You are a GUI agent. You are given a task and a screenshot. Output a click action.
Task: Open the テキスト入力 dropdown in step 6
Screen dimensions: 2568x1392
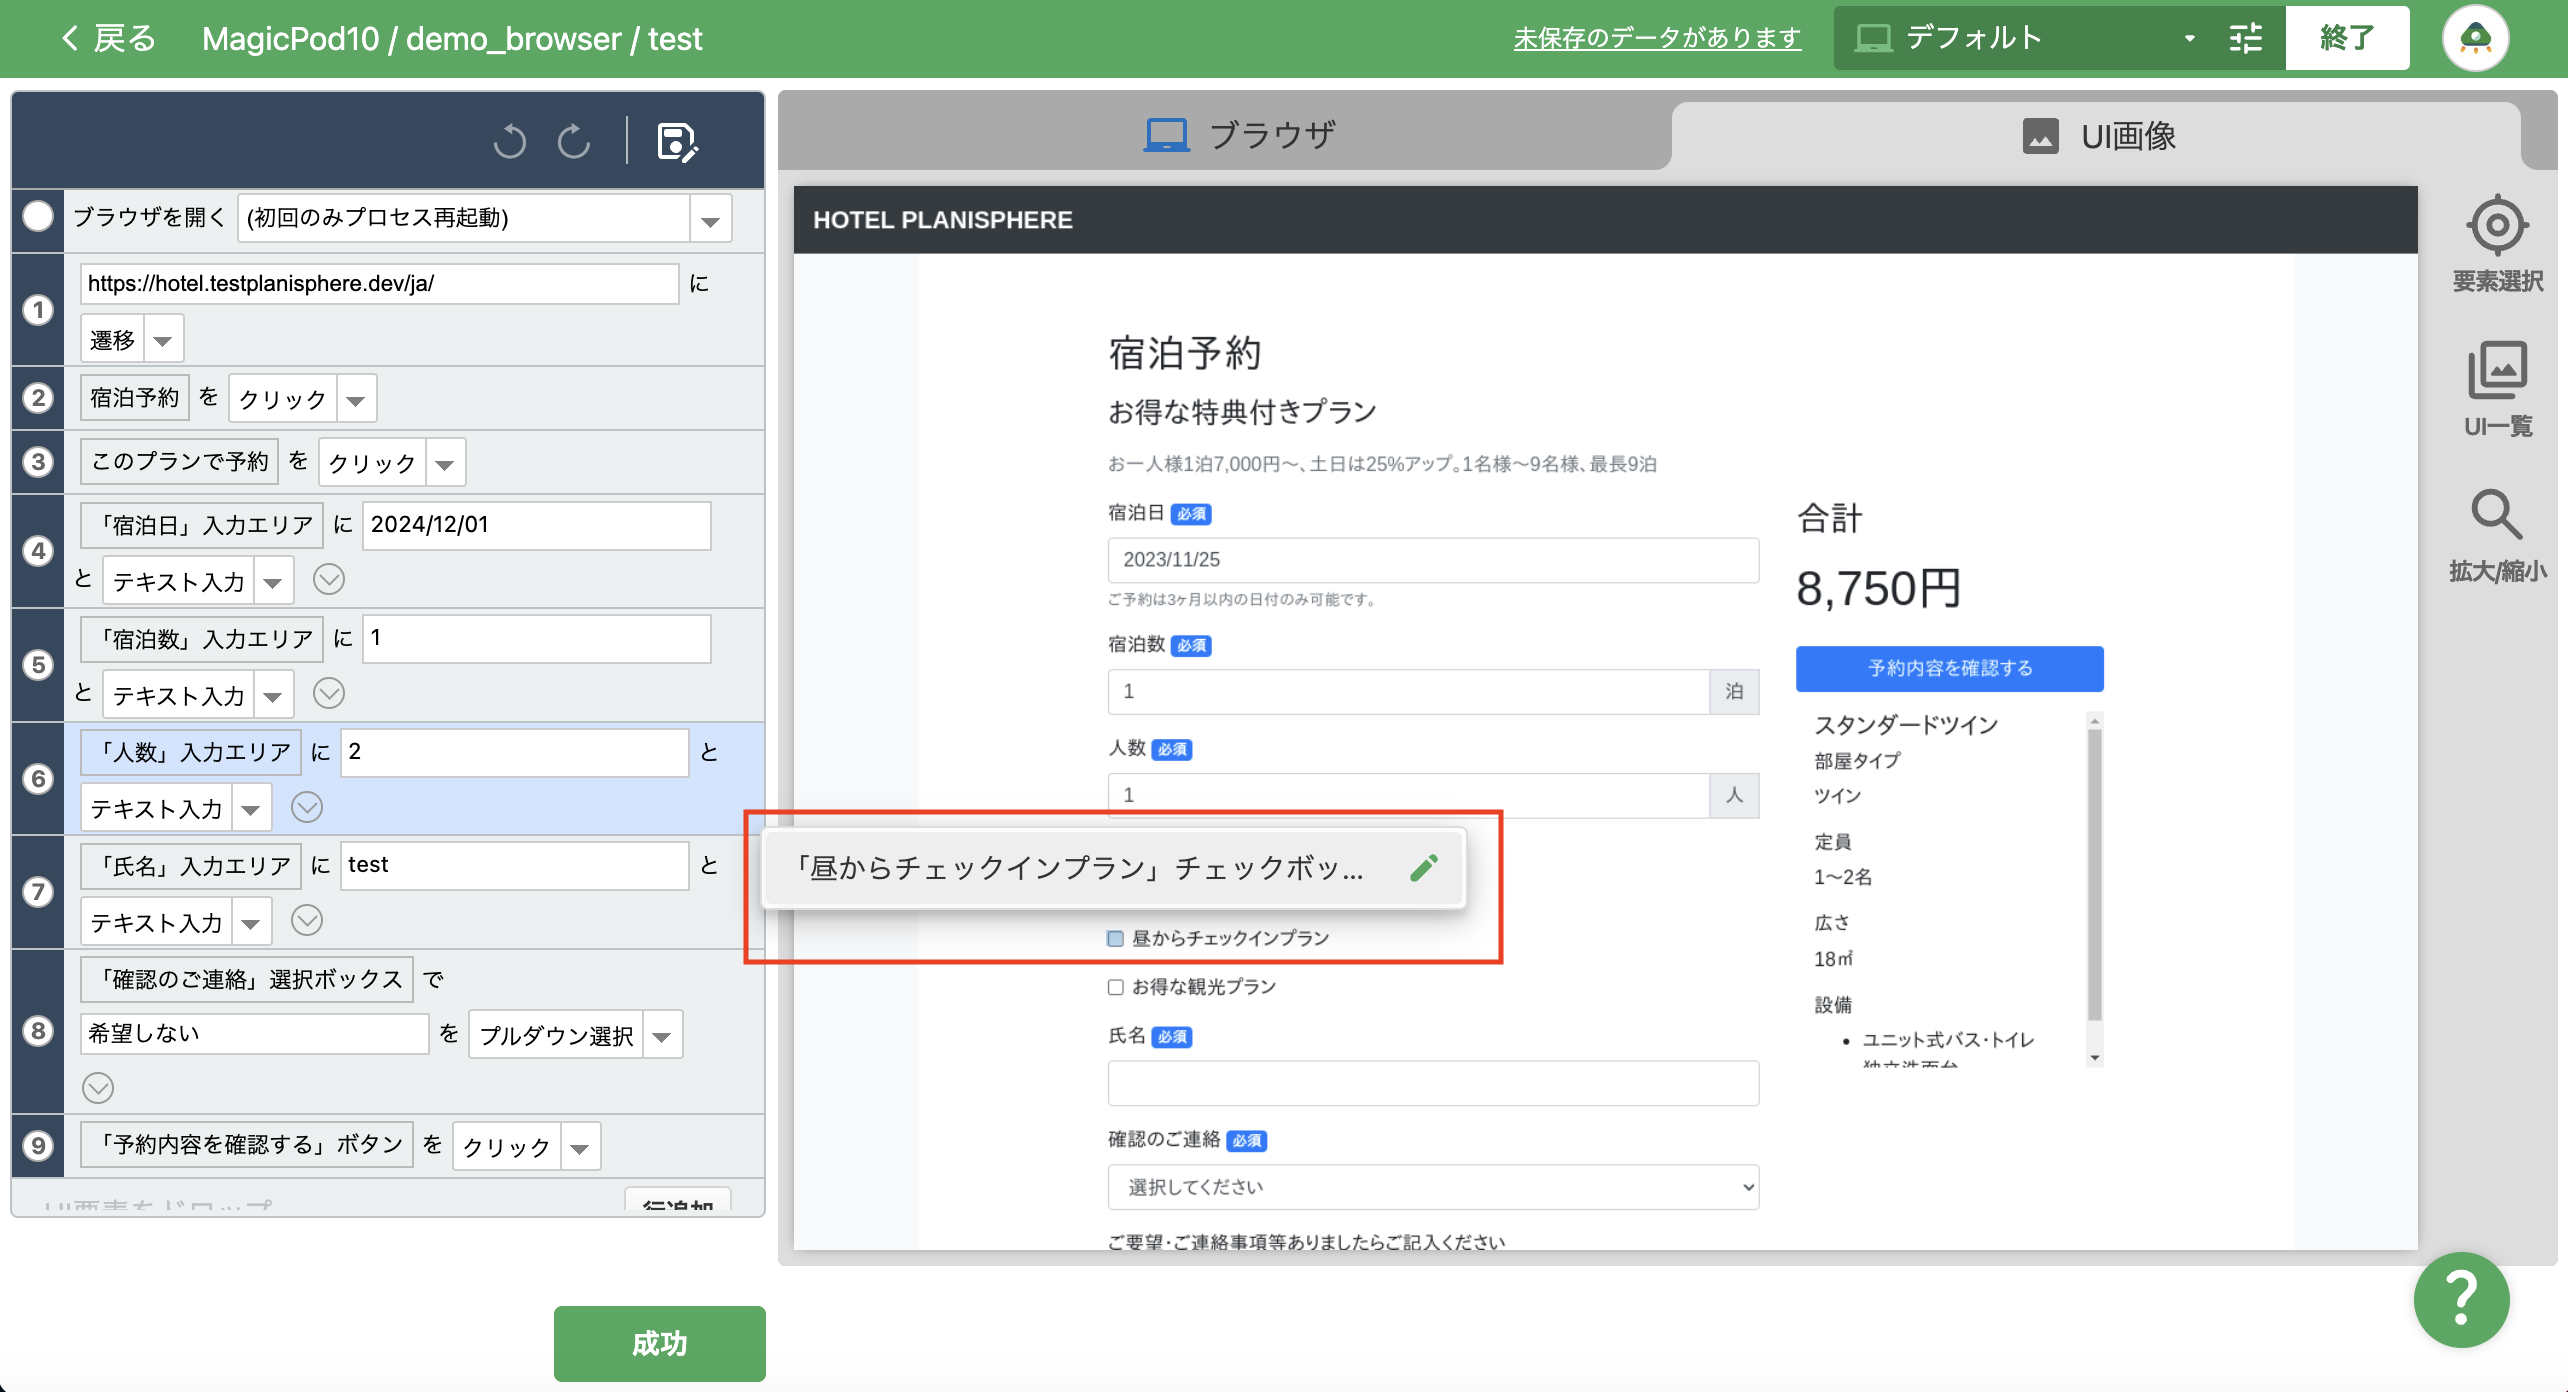click(251, 809)
